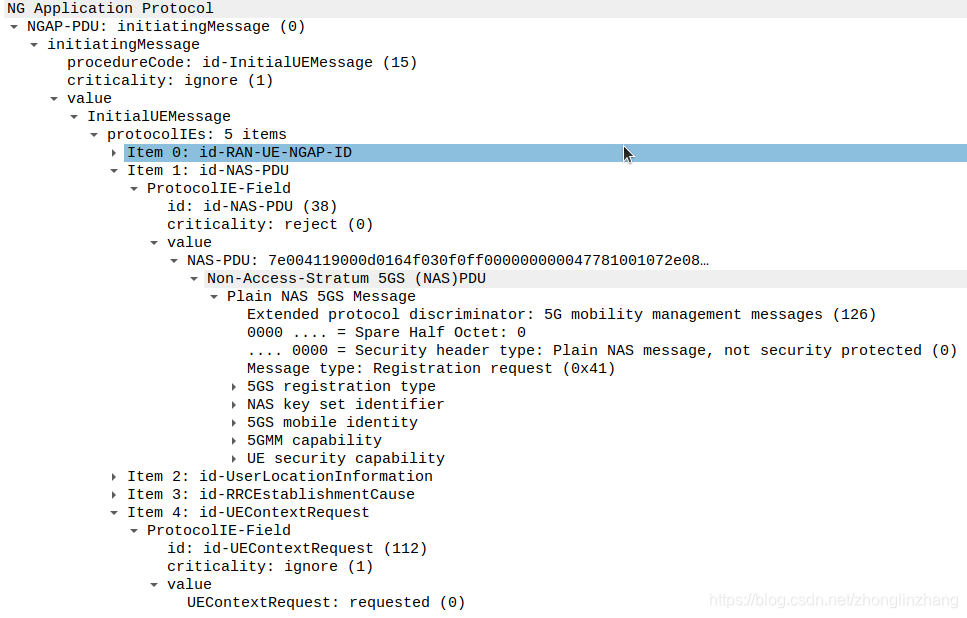Image resolution: width=967 pixels, height=618 pixels.
Task: Collapse value node above UEContextRequest requested
Action: pos(154,585)
